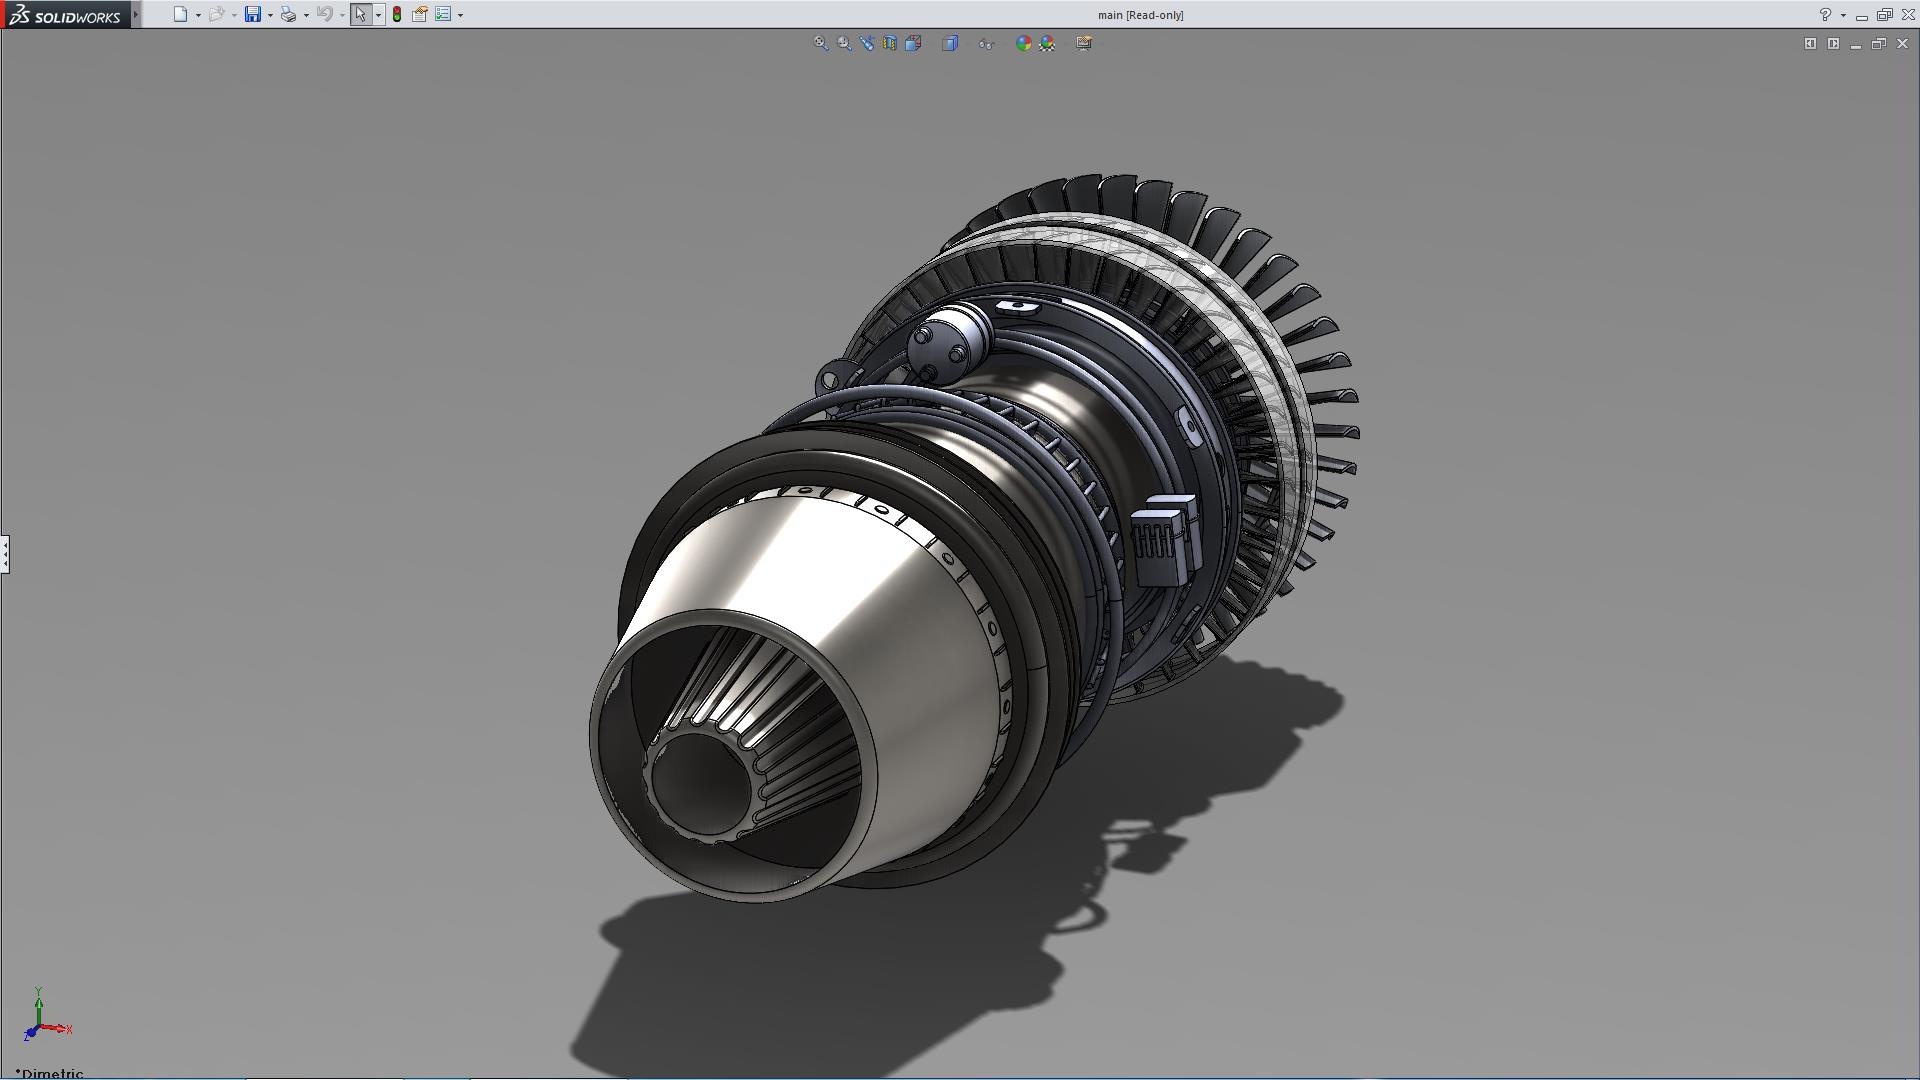
Task: Click the Zoom to Fit icon
Action: (821, 43)
